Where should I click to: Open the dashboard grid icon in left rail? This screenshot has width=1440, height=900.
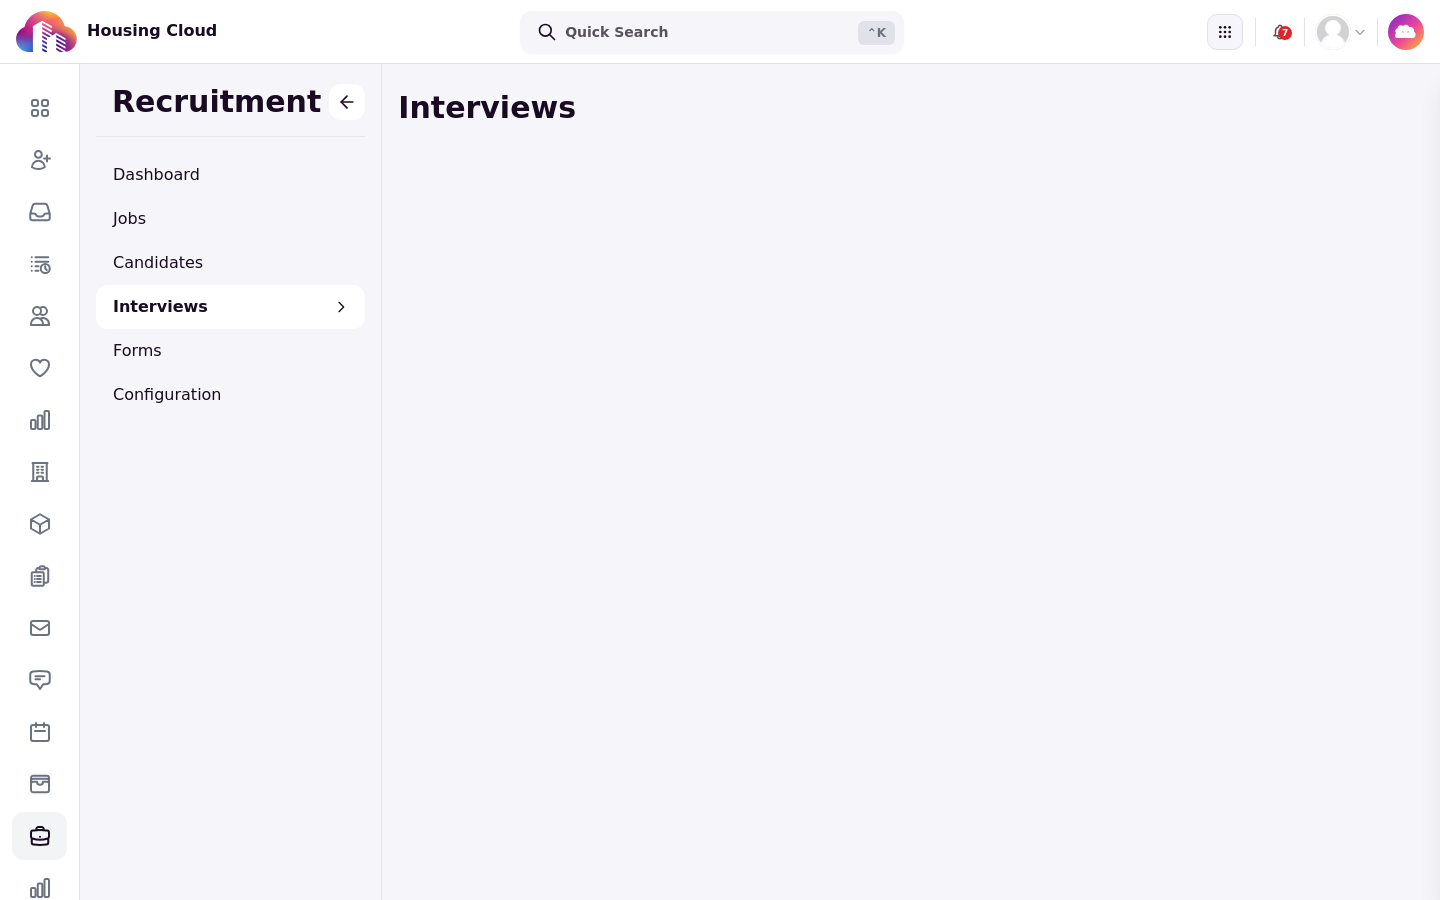[x=40, y=108]
